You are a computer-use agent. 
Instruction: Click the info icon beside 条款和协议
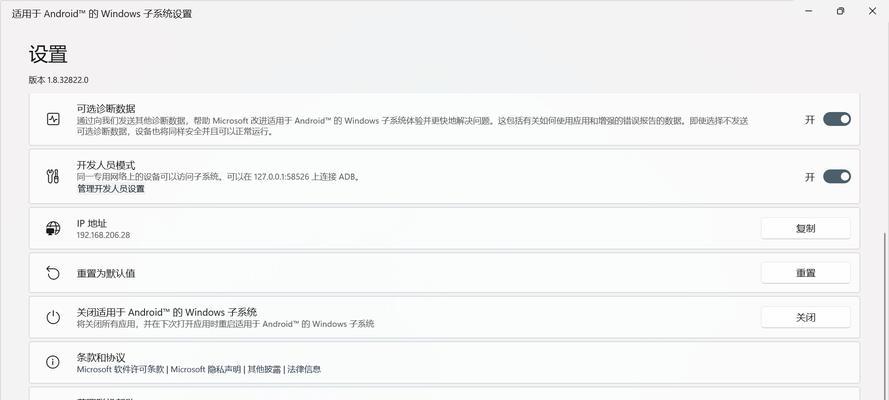point(53,362)
